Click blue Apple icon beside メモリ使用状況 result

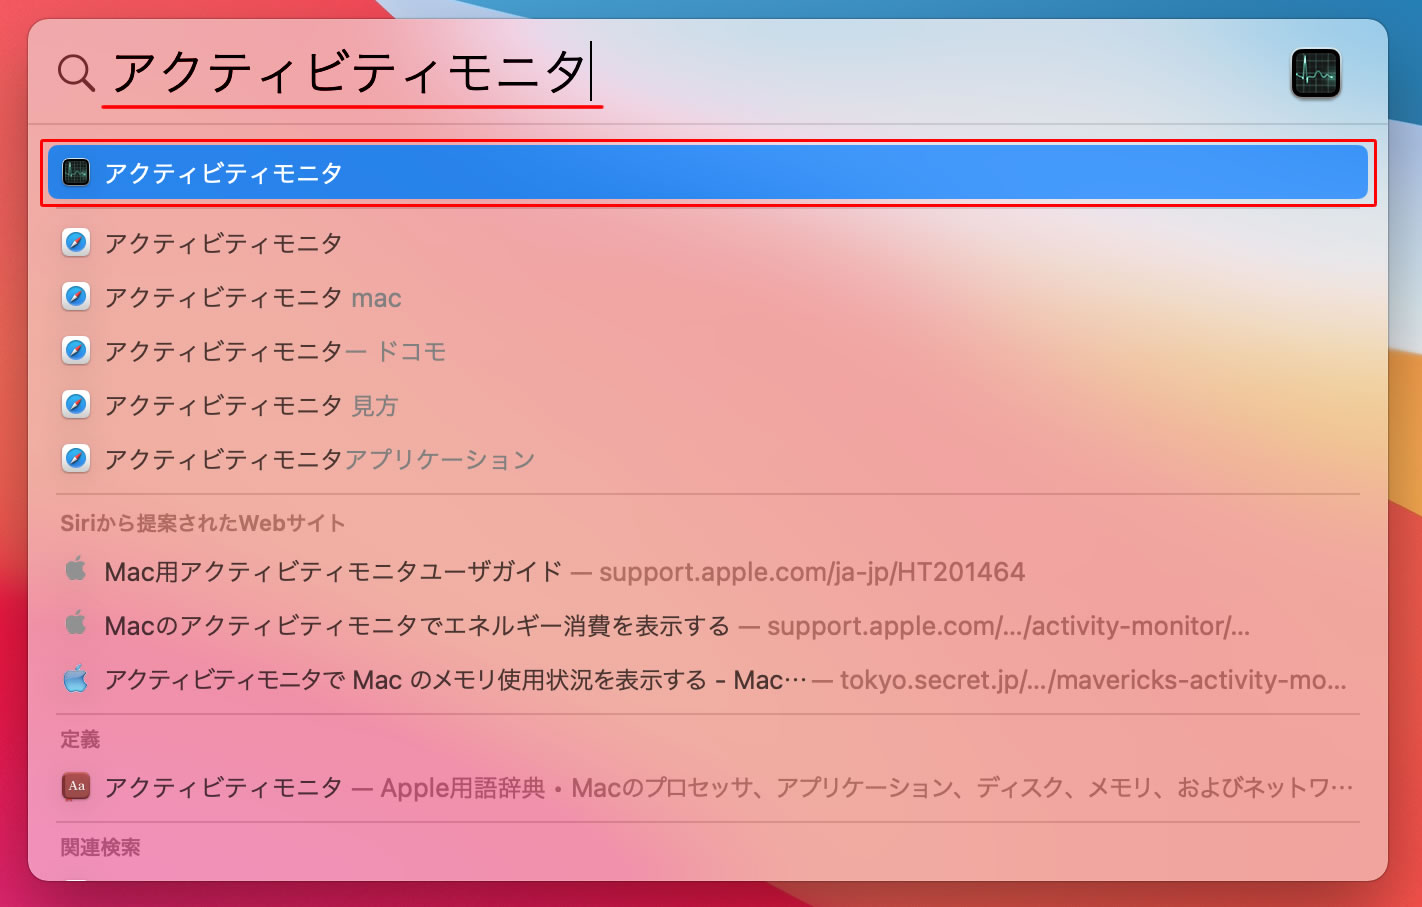[76, 679]
